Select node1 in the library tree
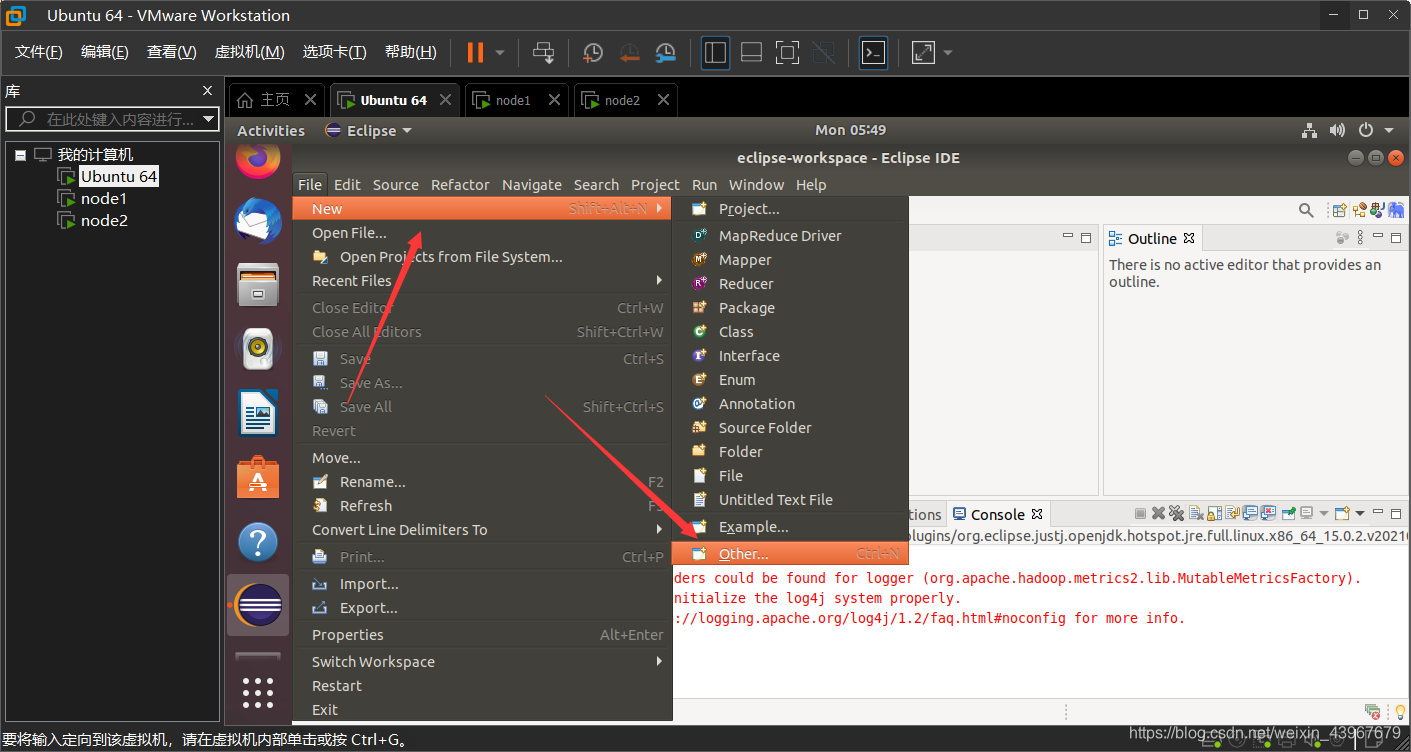This screenshot has height=752, width=1411. (103, 198)
